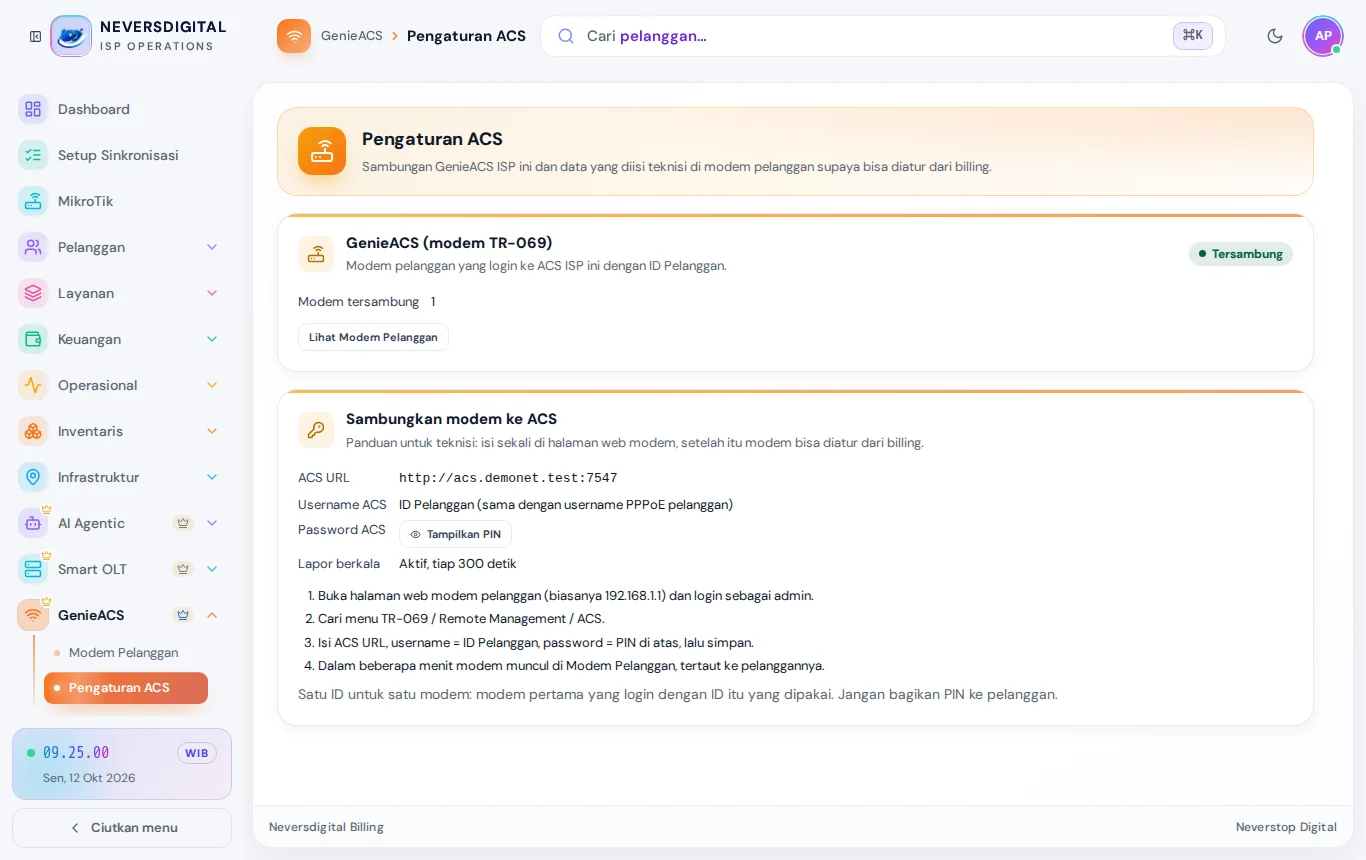Open Setup Sinkronisasi checklist icon
The image size is (1366, 860).
(33, 155)
